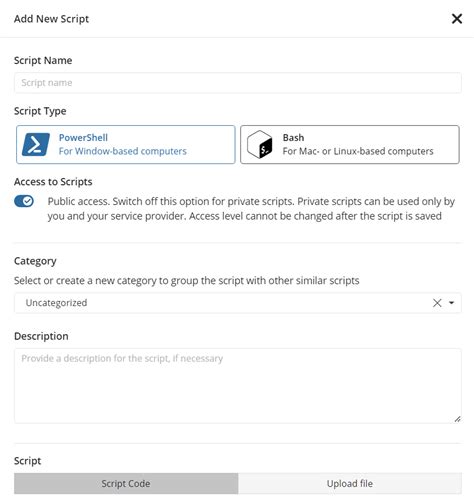Click into the Description text area
The height and width of the screenshot is (497, 474).
point(238,386)
